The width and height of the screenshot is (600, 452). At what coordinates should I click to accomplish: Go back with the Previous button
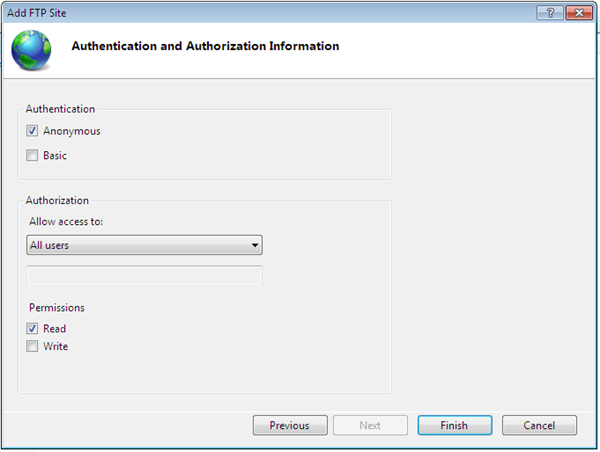pos(289,425)
